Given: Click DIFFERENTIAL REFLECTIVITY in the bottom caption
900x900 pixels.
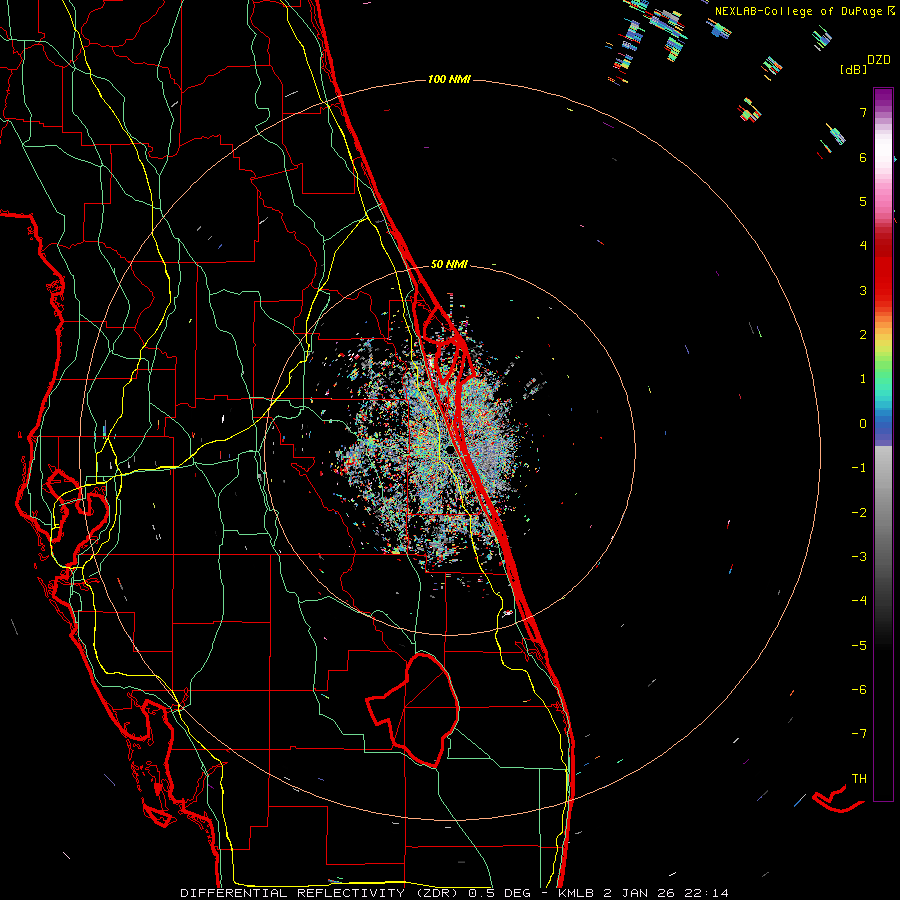Looking at the screenshot, I should (292, 893).
